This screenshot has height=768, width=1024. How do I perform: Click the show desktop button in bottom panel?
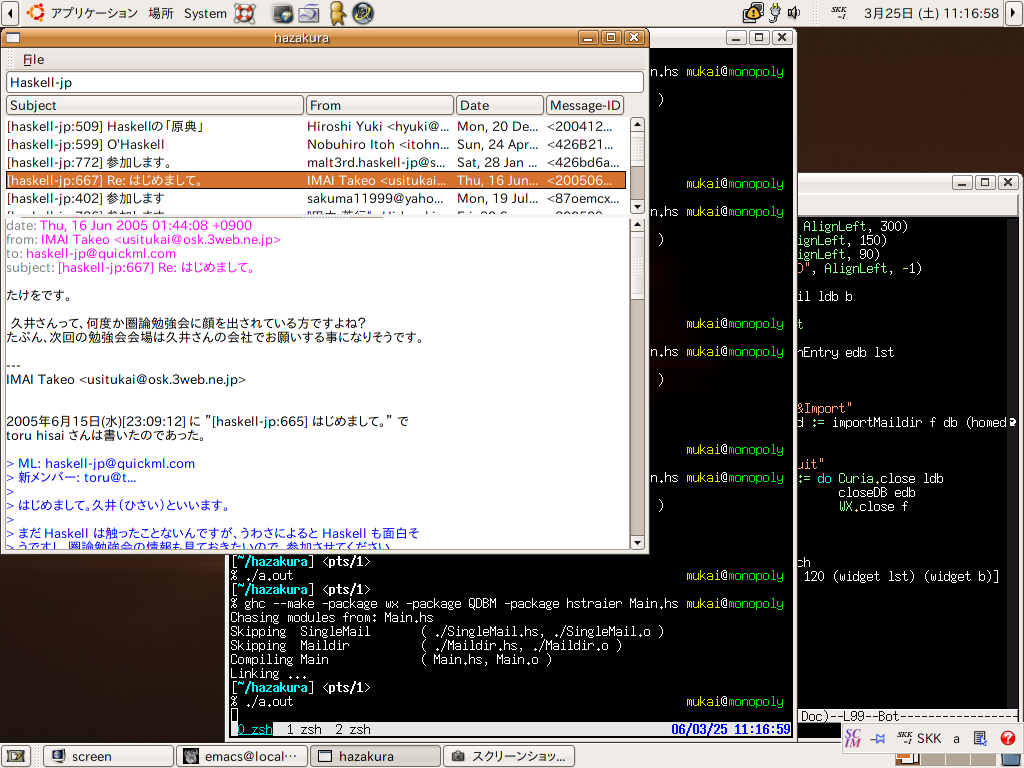pyautogui.click(x=15, y=756)
